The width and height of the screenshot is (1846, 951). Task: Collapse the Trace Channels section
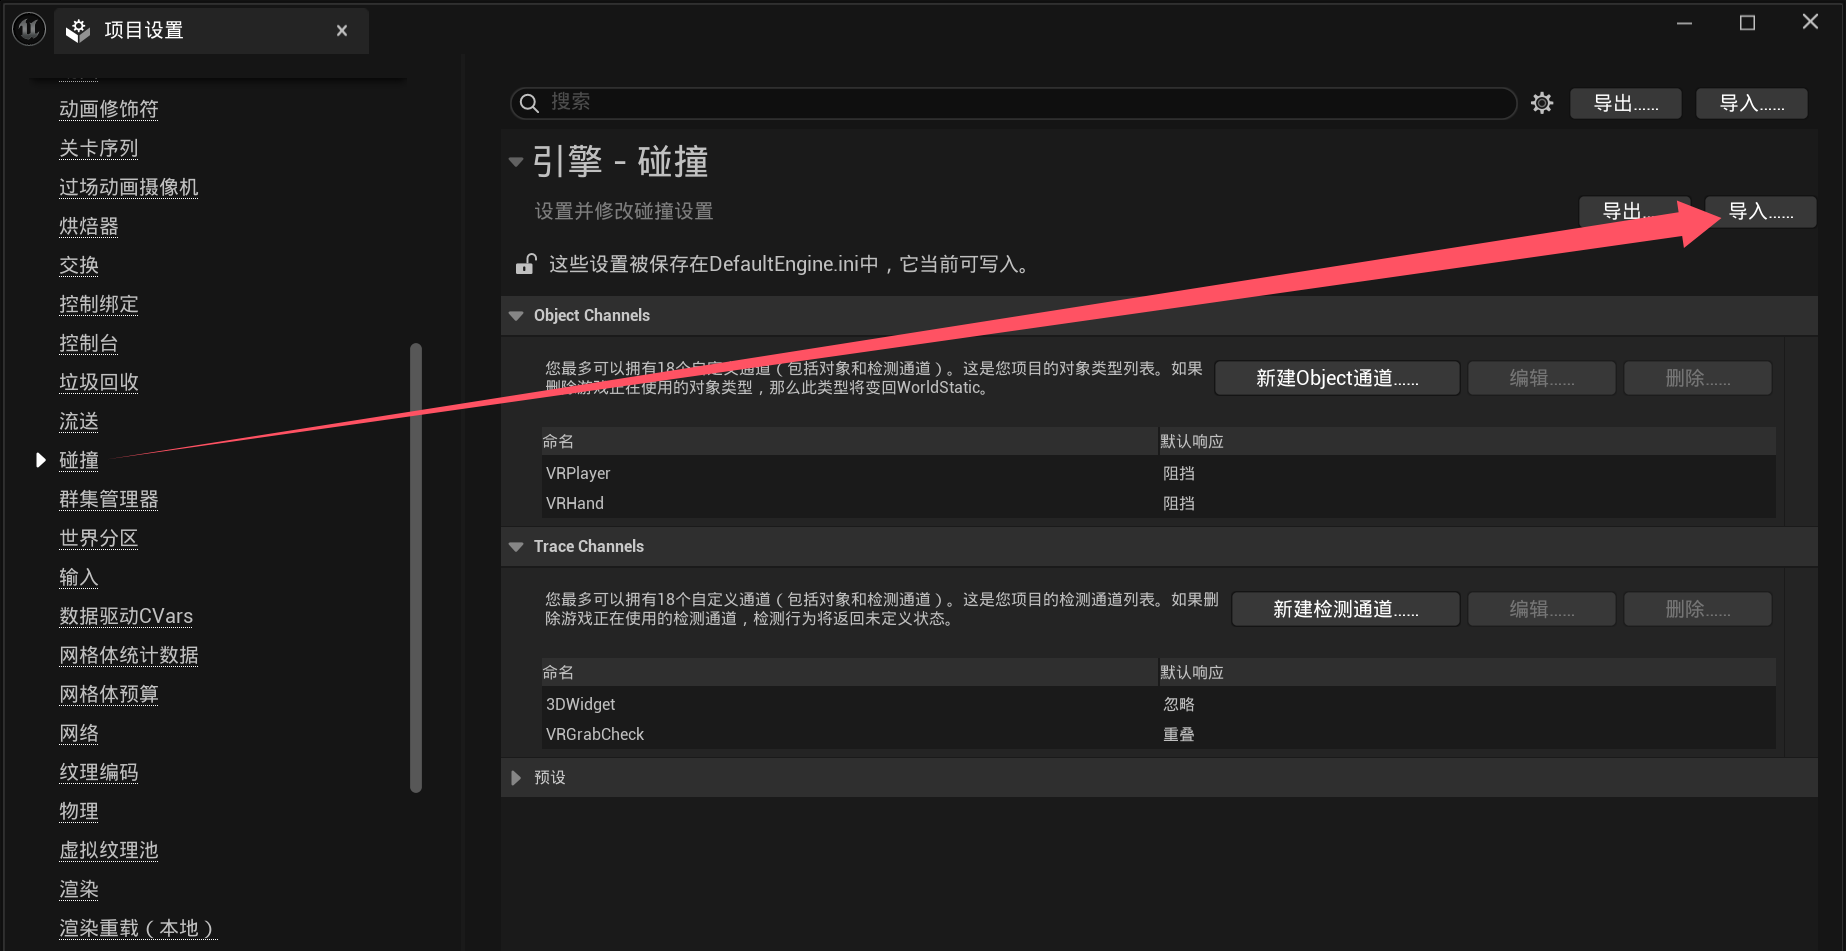[x=516, y=547]
